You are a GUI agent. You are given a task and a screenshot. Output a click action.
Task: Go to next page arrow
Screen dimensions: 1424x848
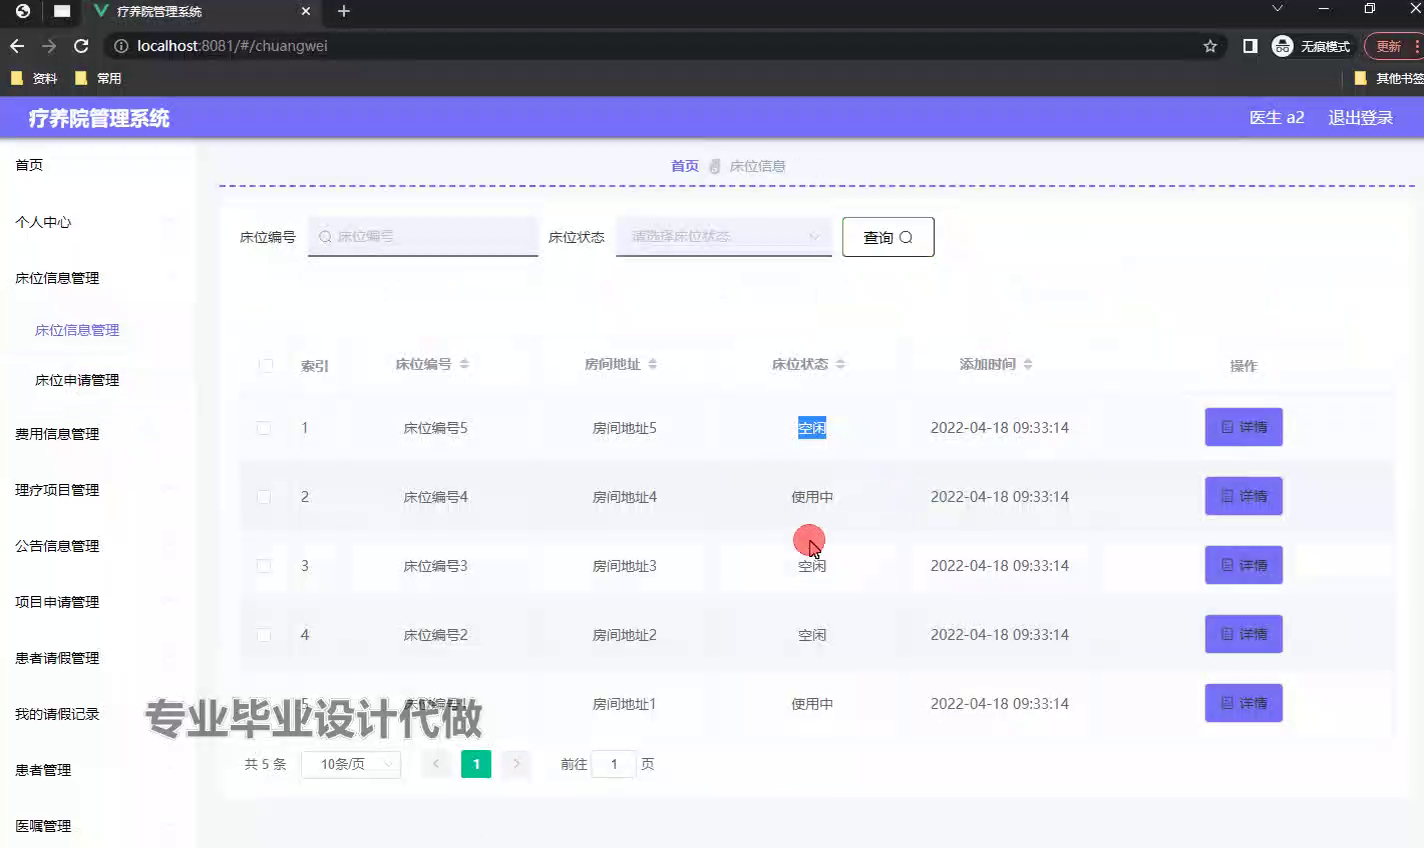(x=516, y=764)
